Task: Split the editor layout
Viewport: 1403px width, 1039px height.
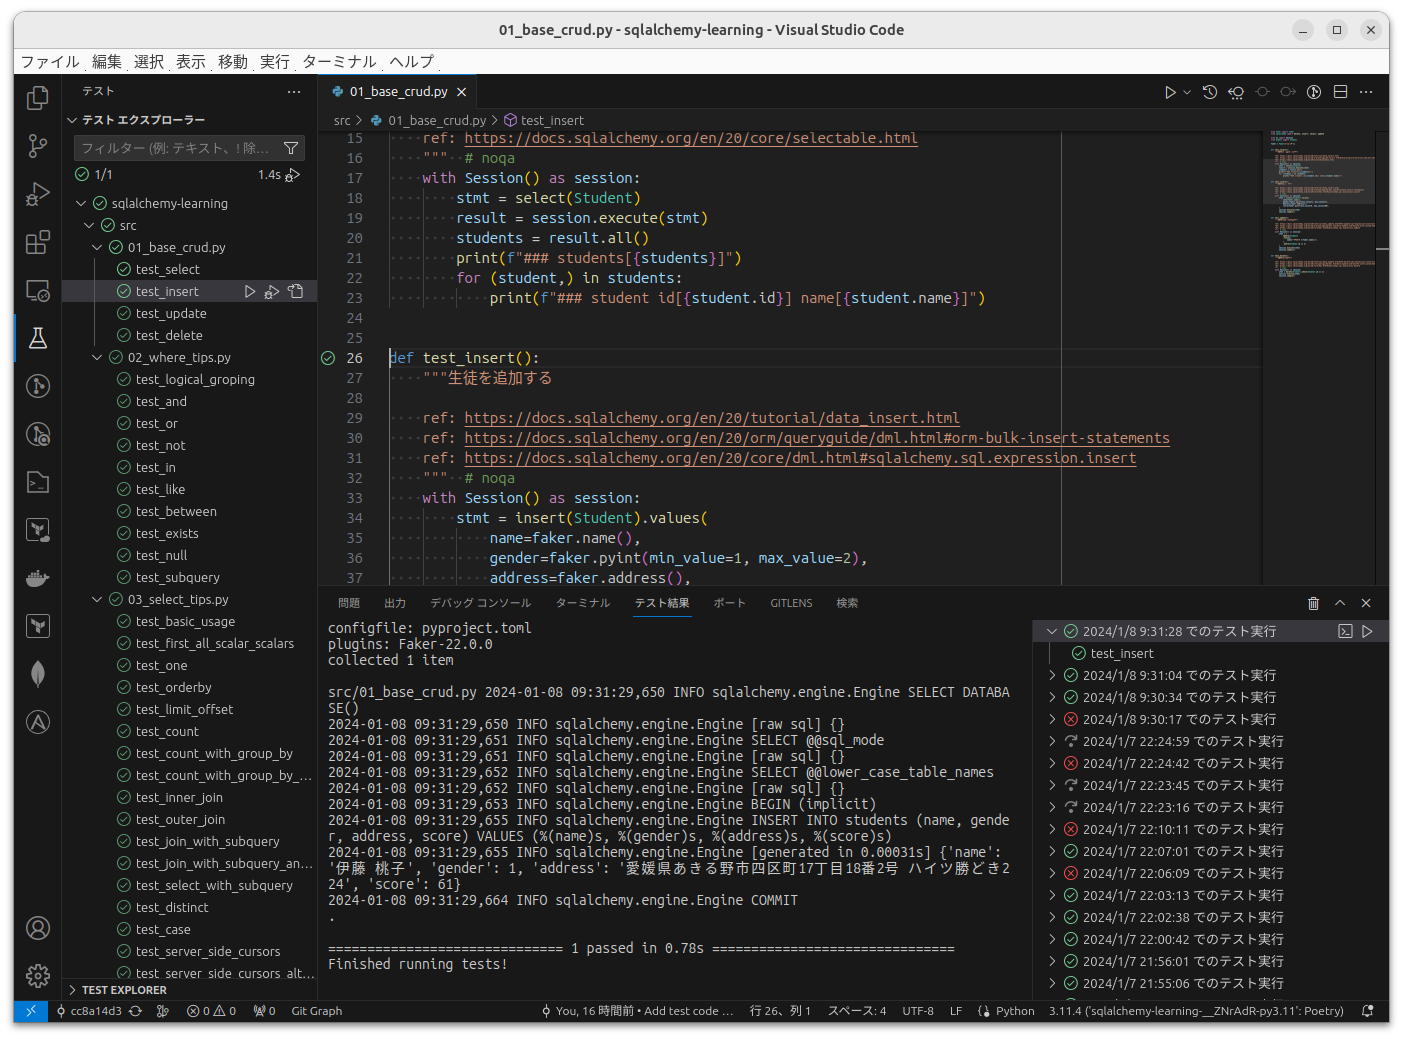Action: [x=1340, y=92]
